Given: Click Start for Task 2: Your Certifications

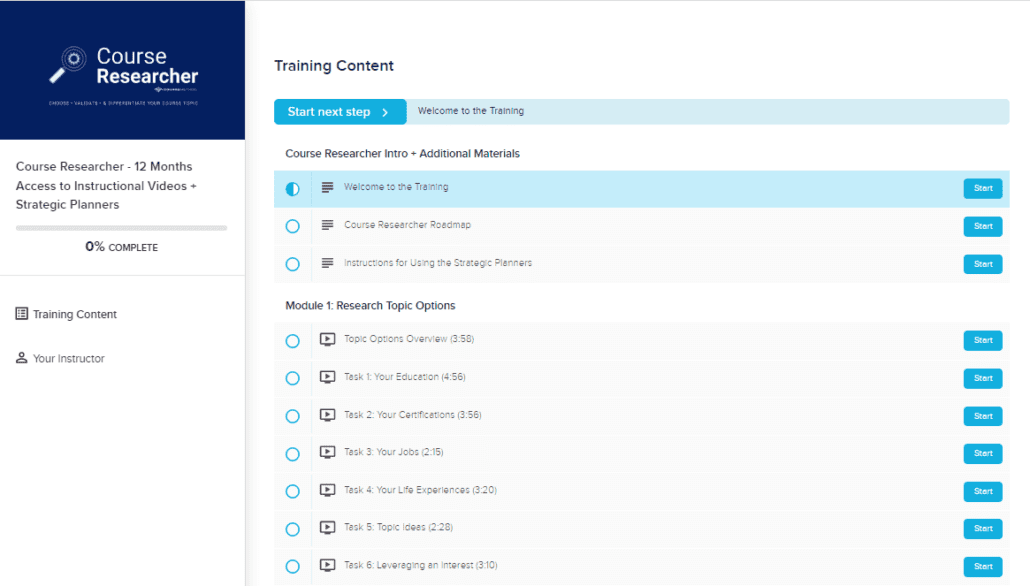Looking at the screenshot, I should point(983,416).
